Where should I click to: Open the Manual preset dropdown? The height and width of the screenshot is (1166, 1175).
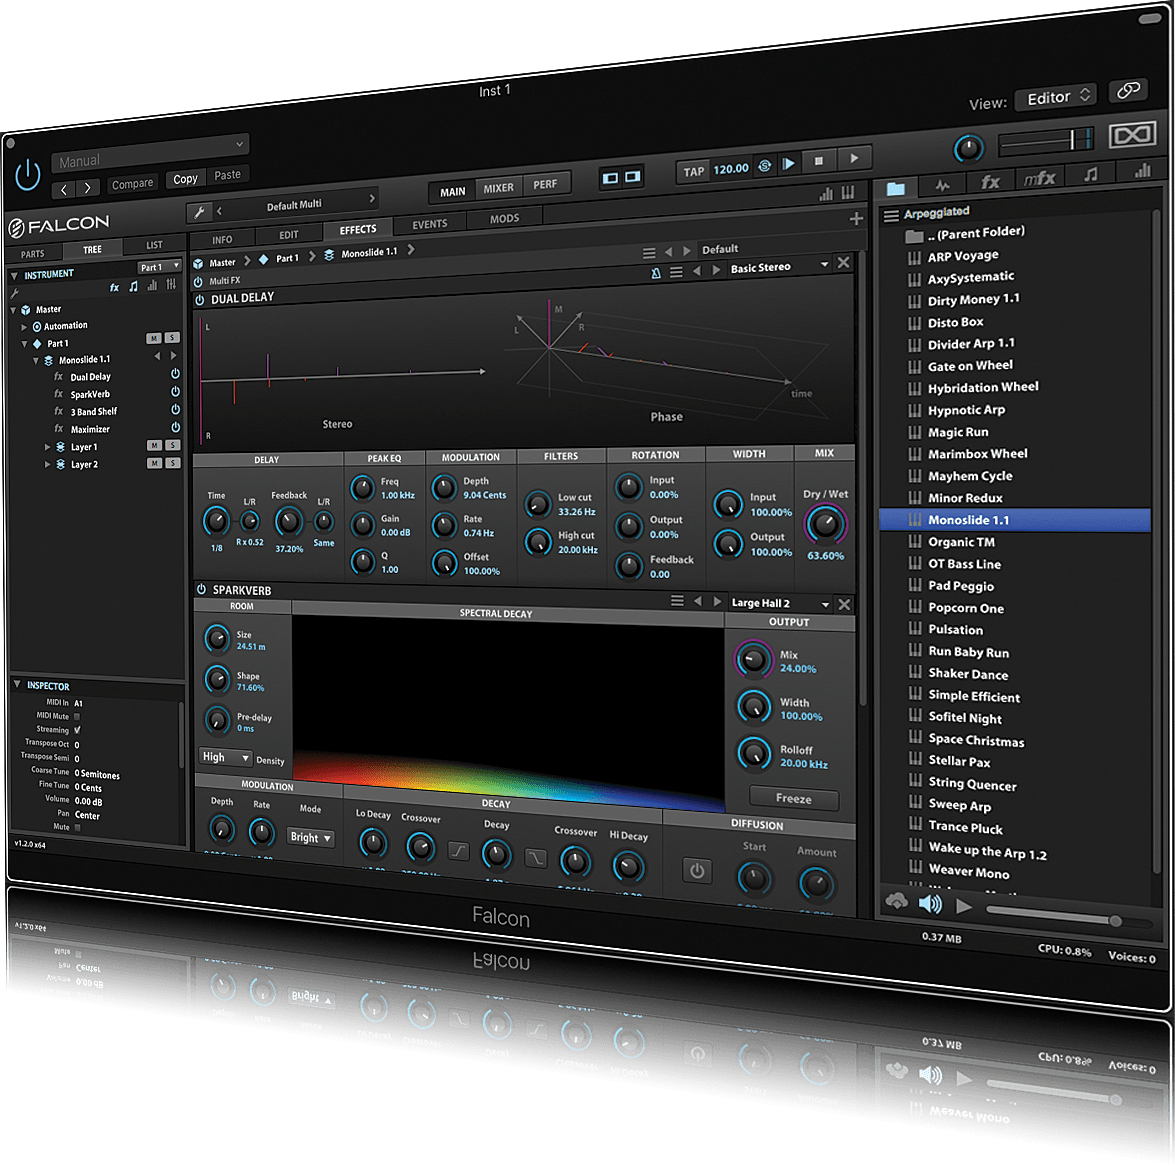[x=150, y=152]
